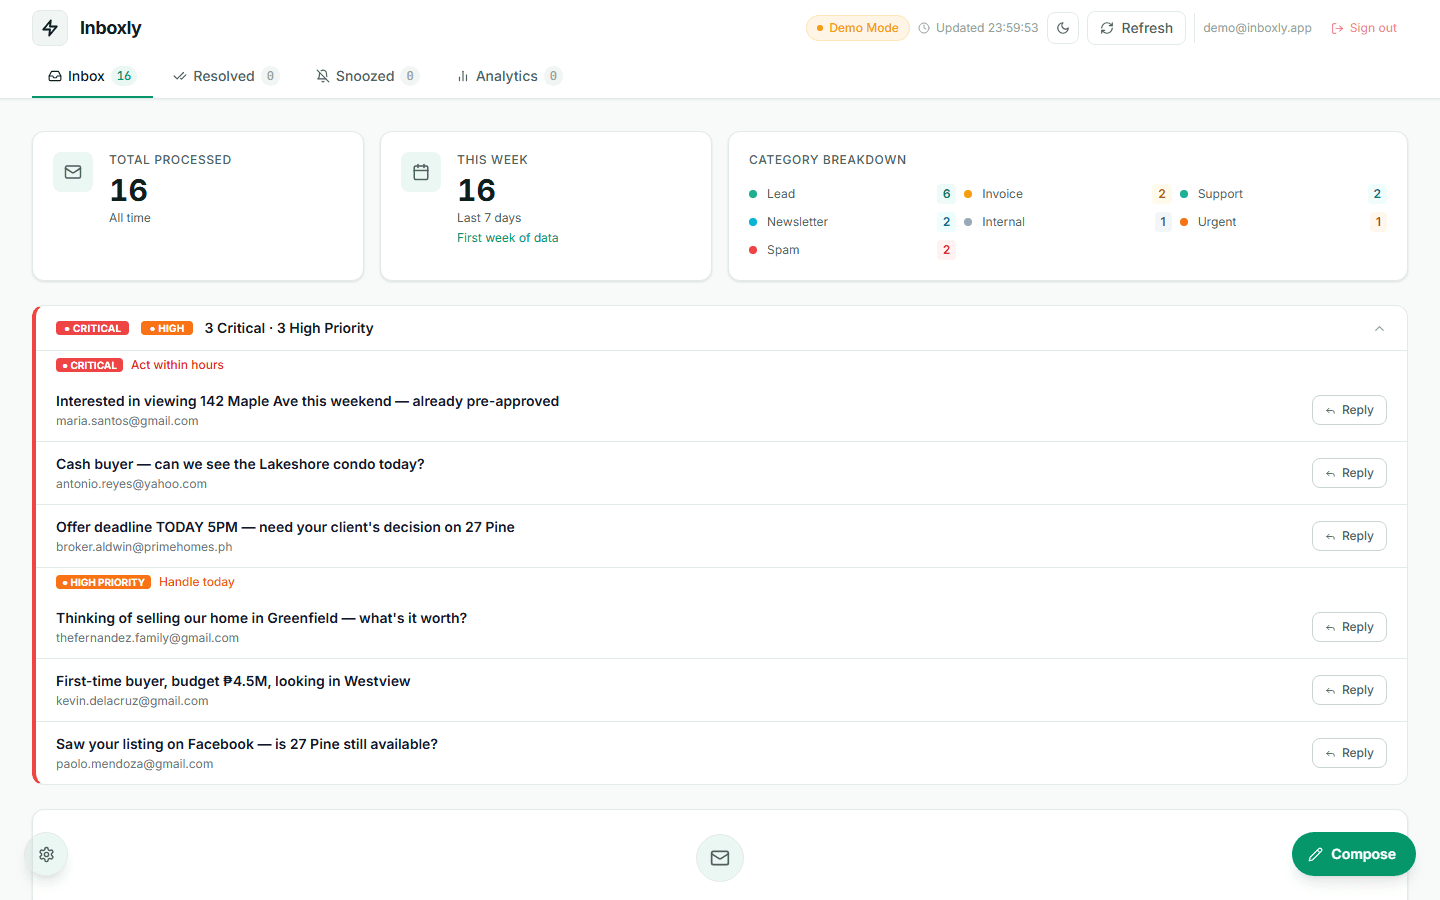Click the Inboxly lightning bolt logo
This screenshot has height=900, width=1440.
[x=50, y=28]
